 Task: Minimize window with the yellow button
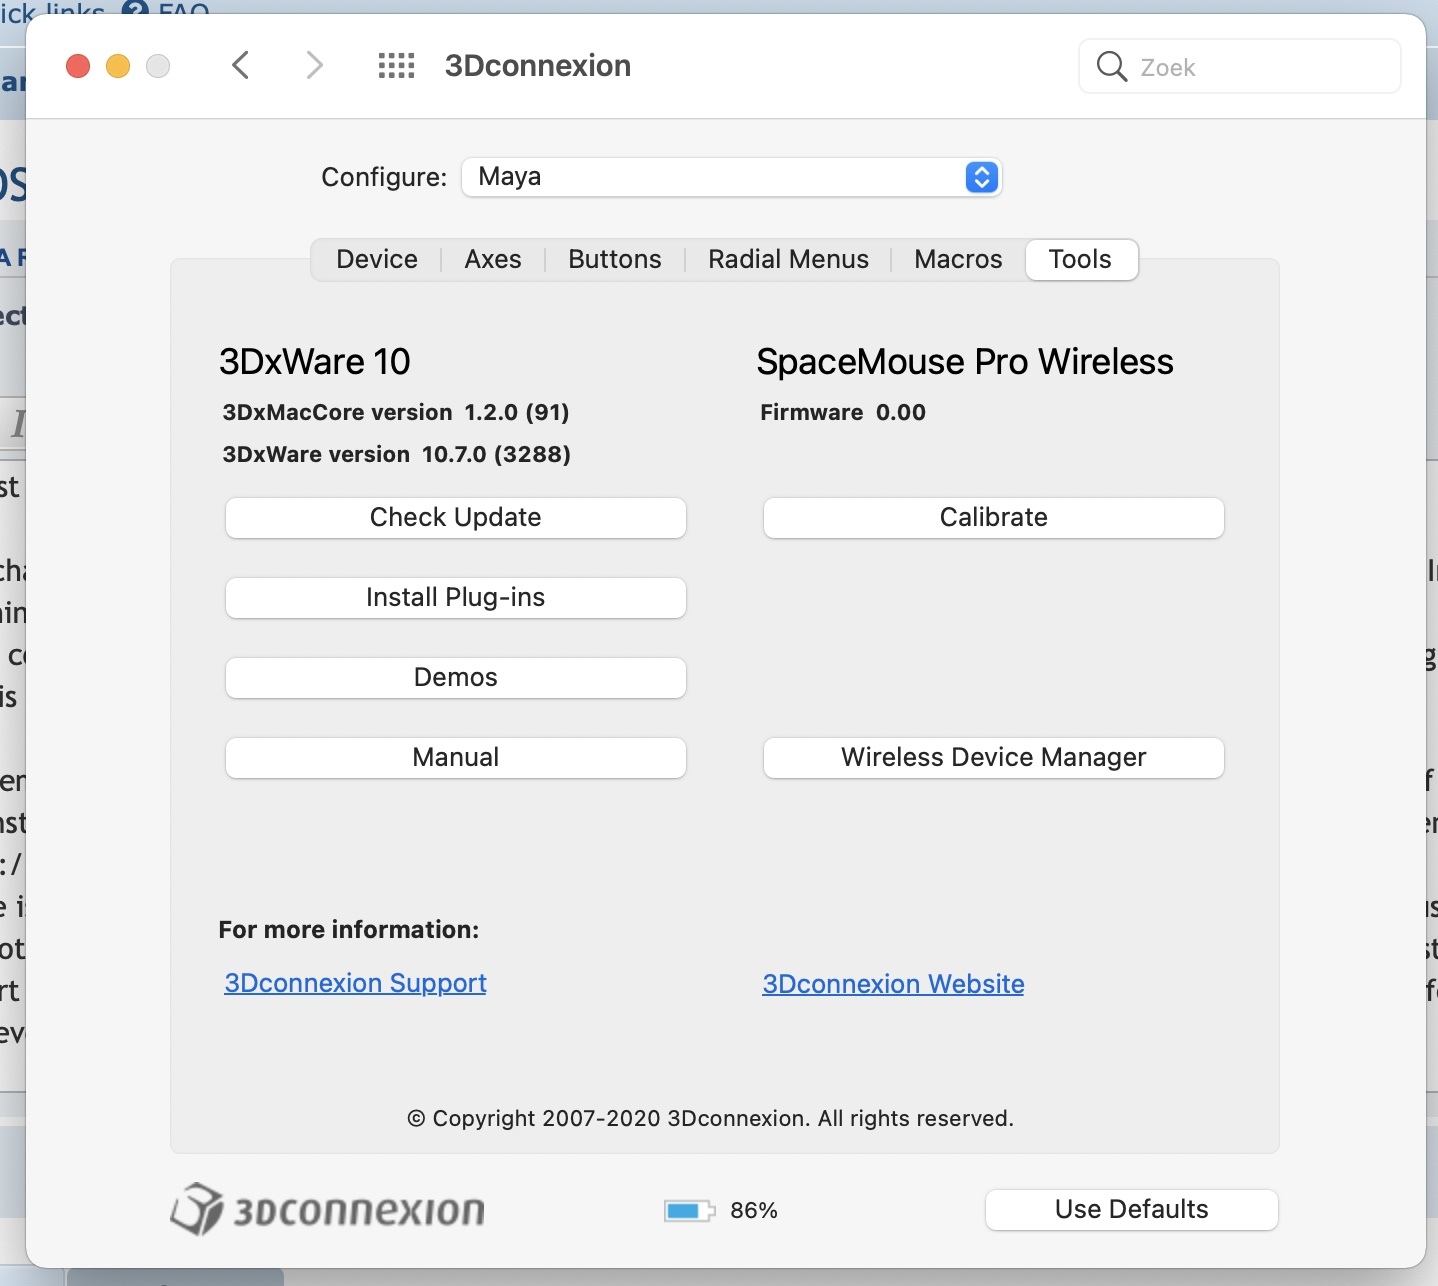point(118,66)
